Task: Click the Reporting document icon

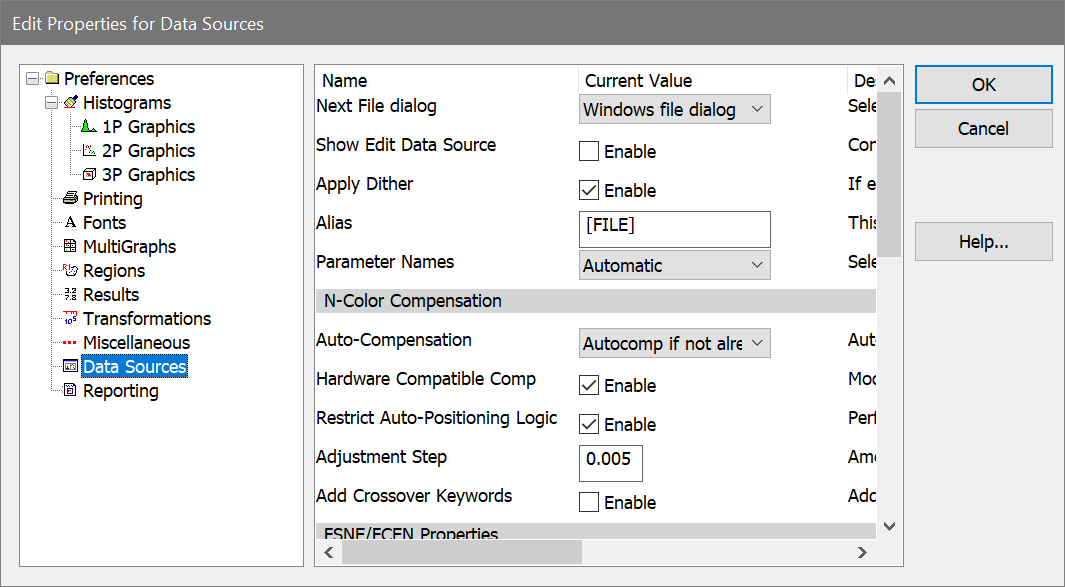Action: 70,391
